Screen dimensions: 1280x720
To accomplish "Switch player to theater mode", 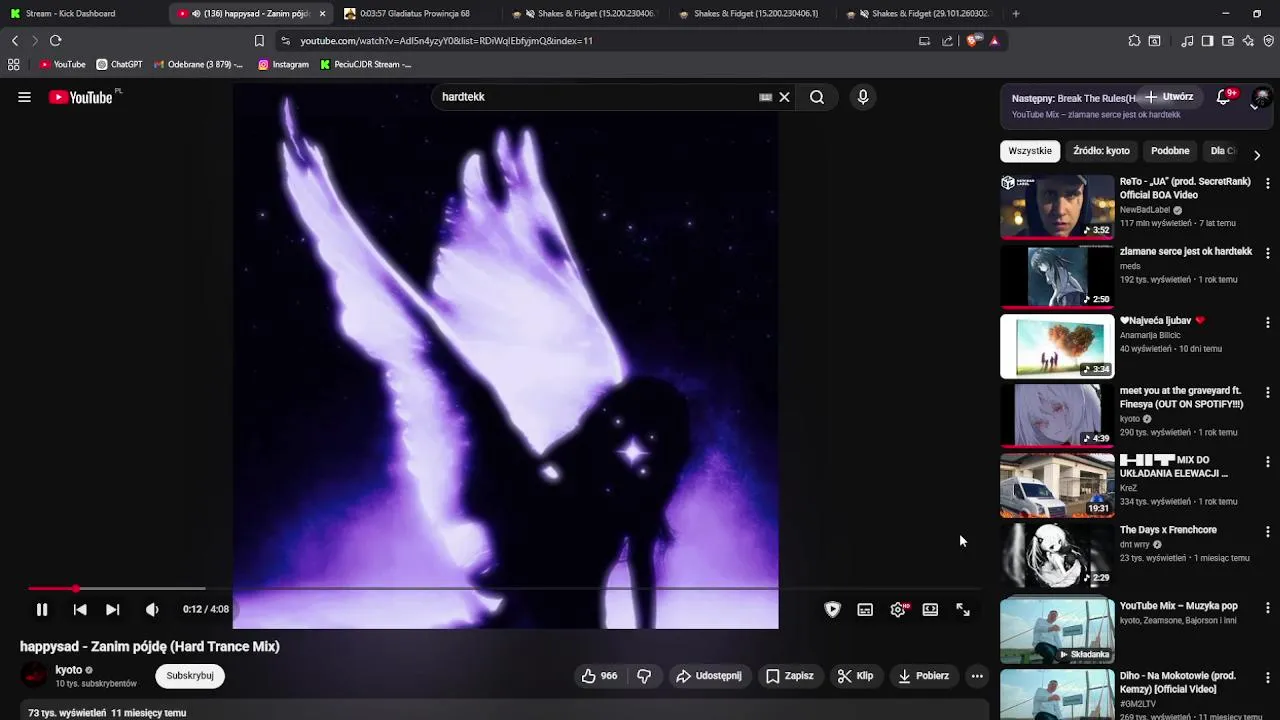I will point(930,609).
